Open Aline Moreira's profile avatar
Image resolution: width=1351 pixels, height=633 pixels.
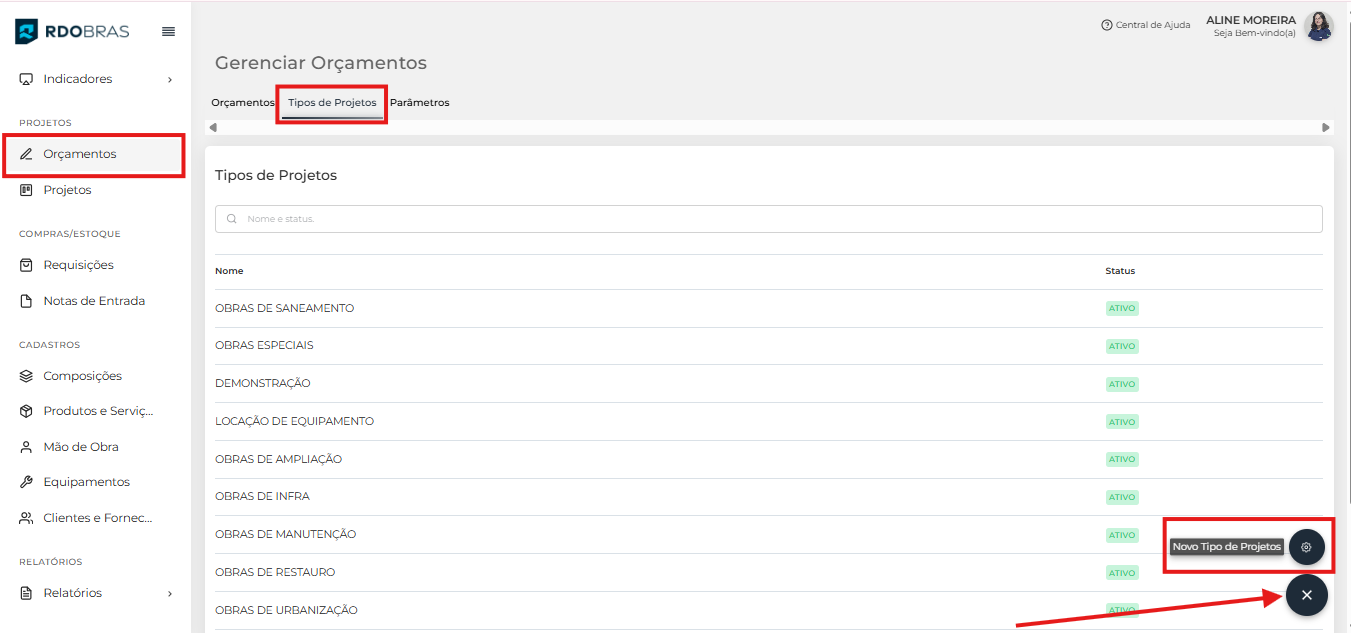click(x=1318, y=26)
